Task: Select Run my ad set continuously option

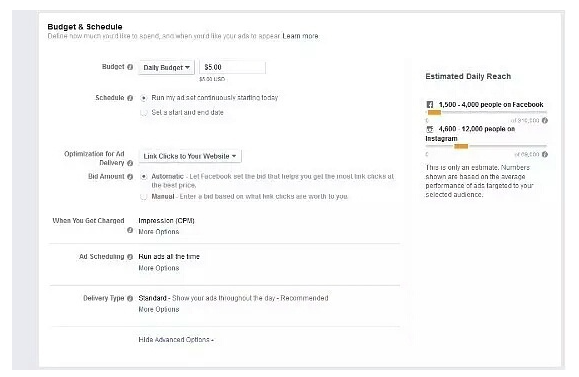Action: click(x=144, y=99)
